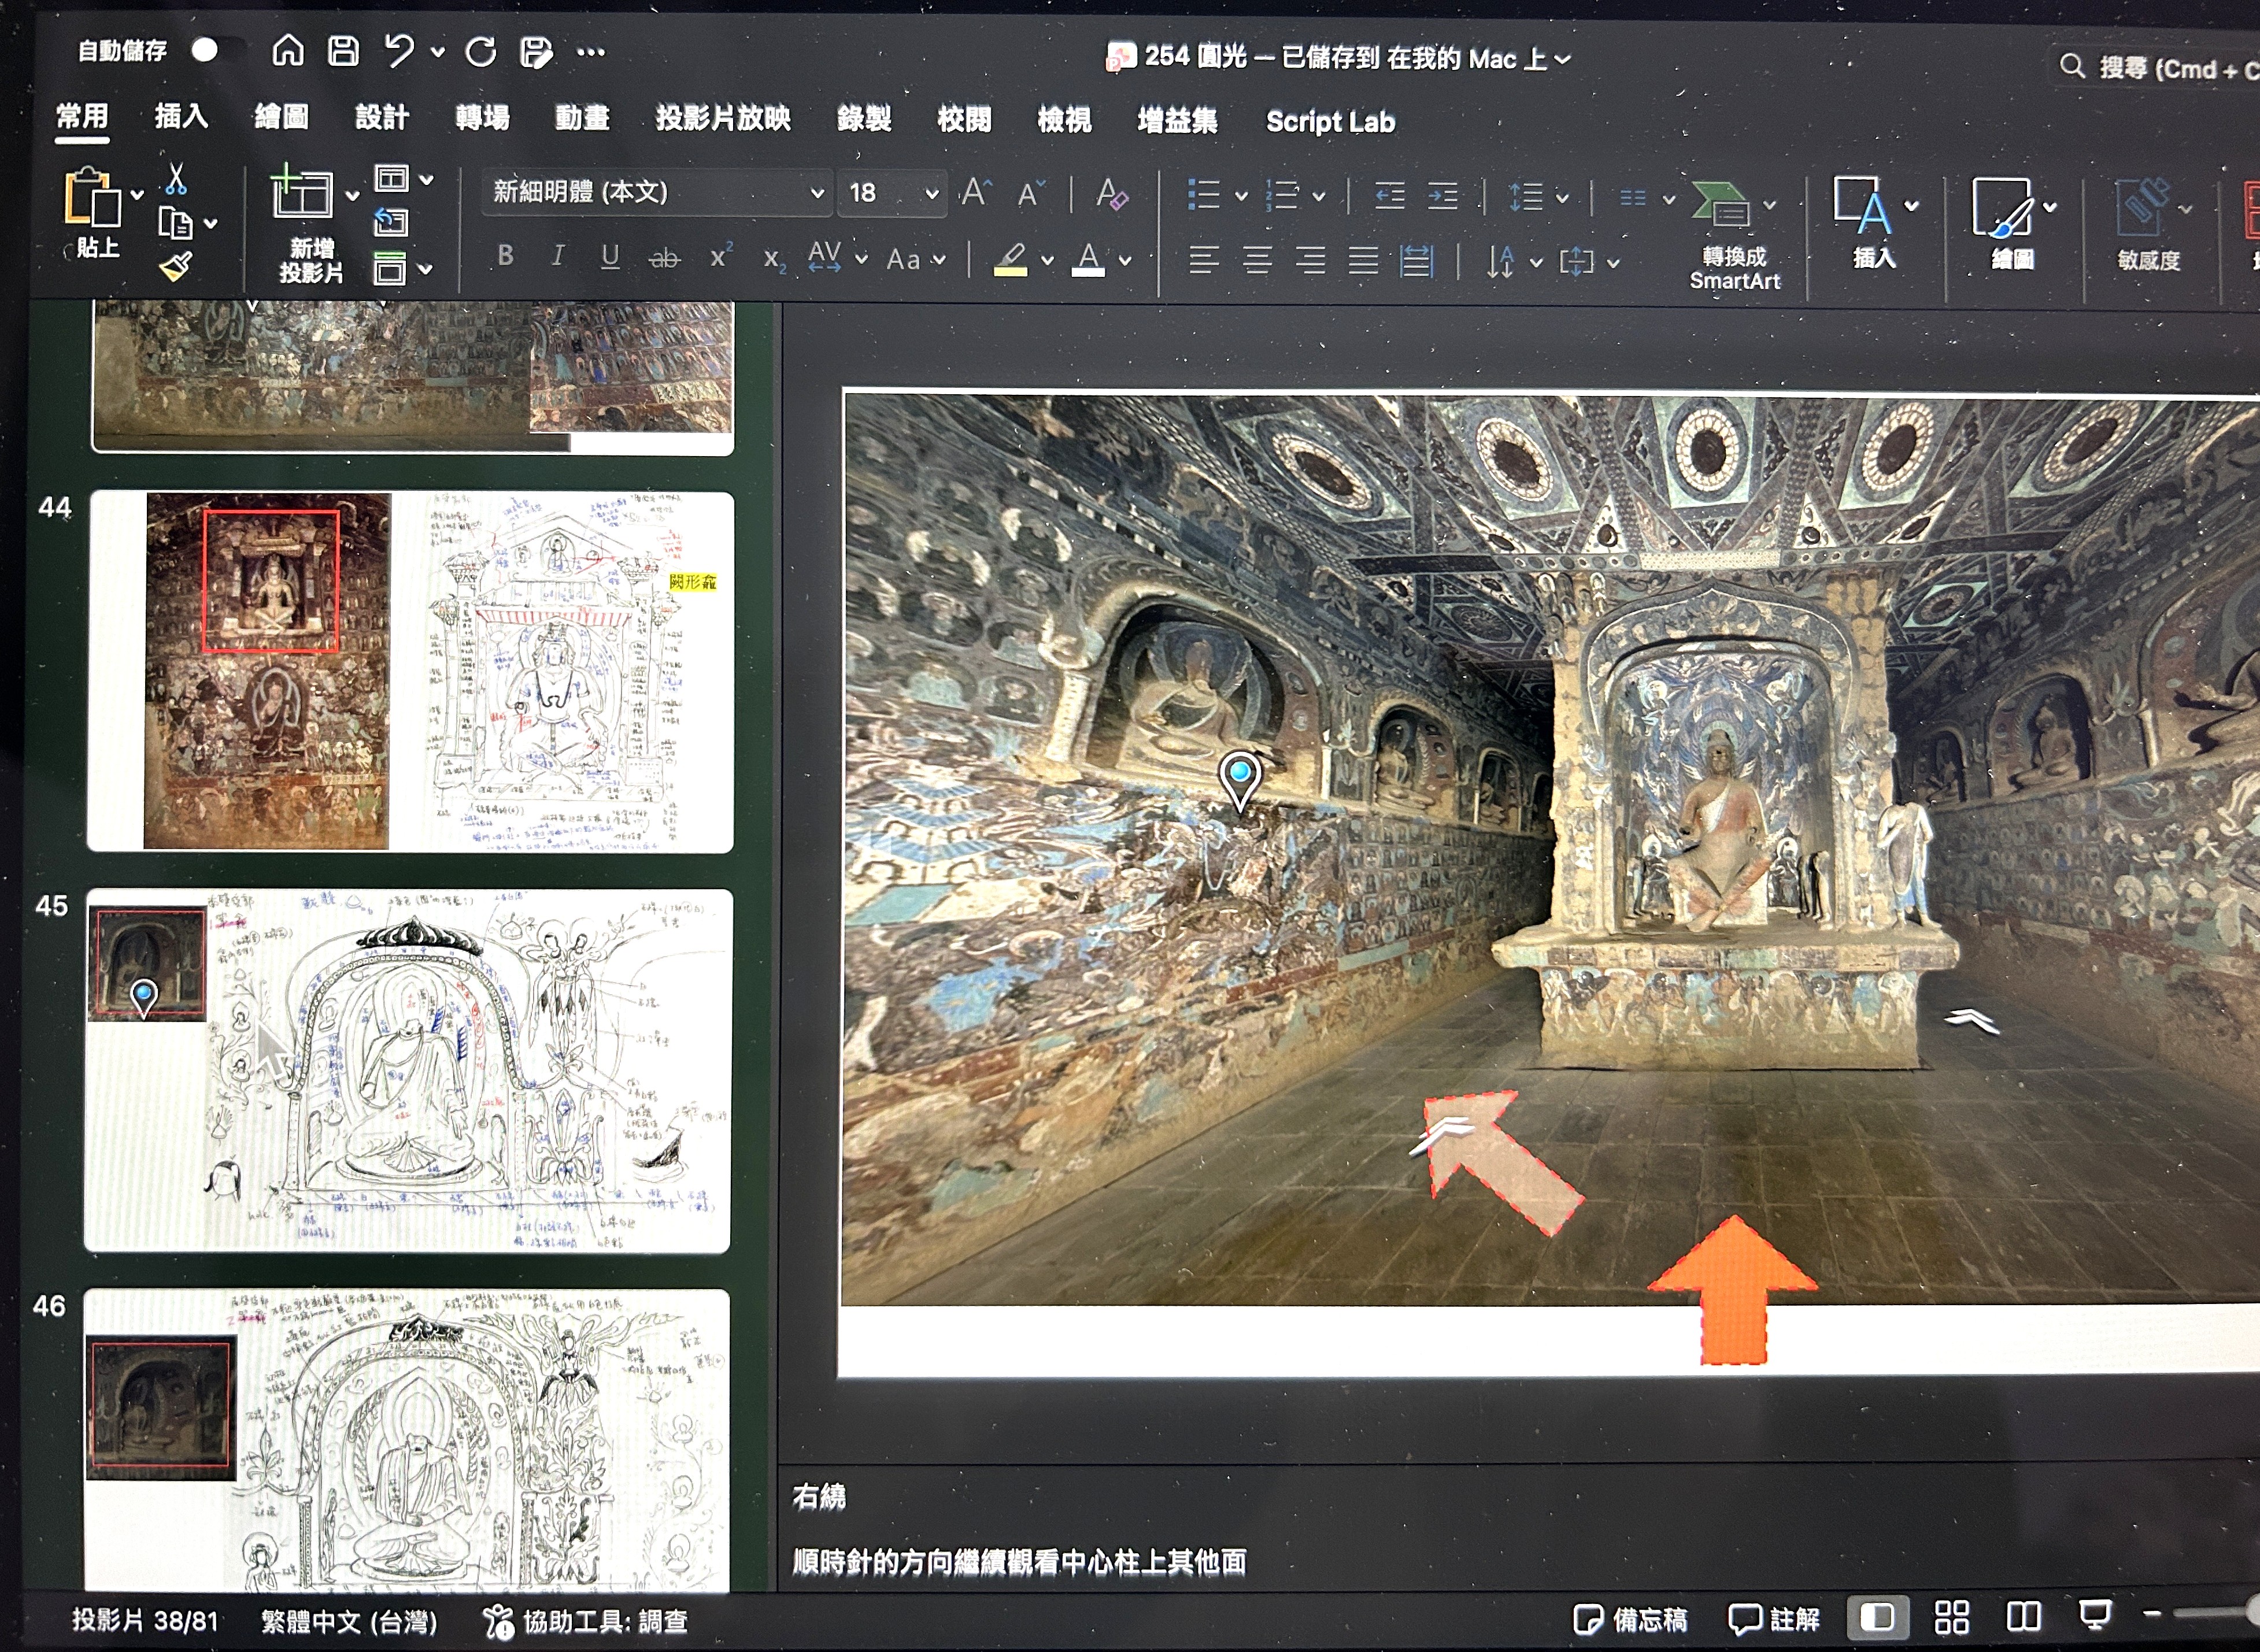Apply the font color swatch
Image resolution: width=2260 pixels, height=1652 pixels.
1088,260
